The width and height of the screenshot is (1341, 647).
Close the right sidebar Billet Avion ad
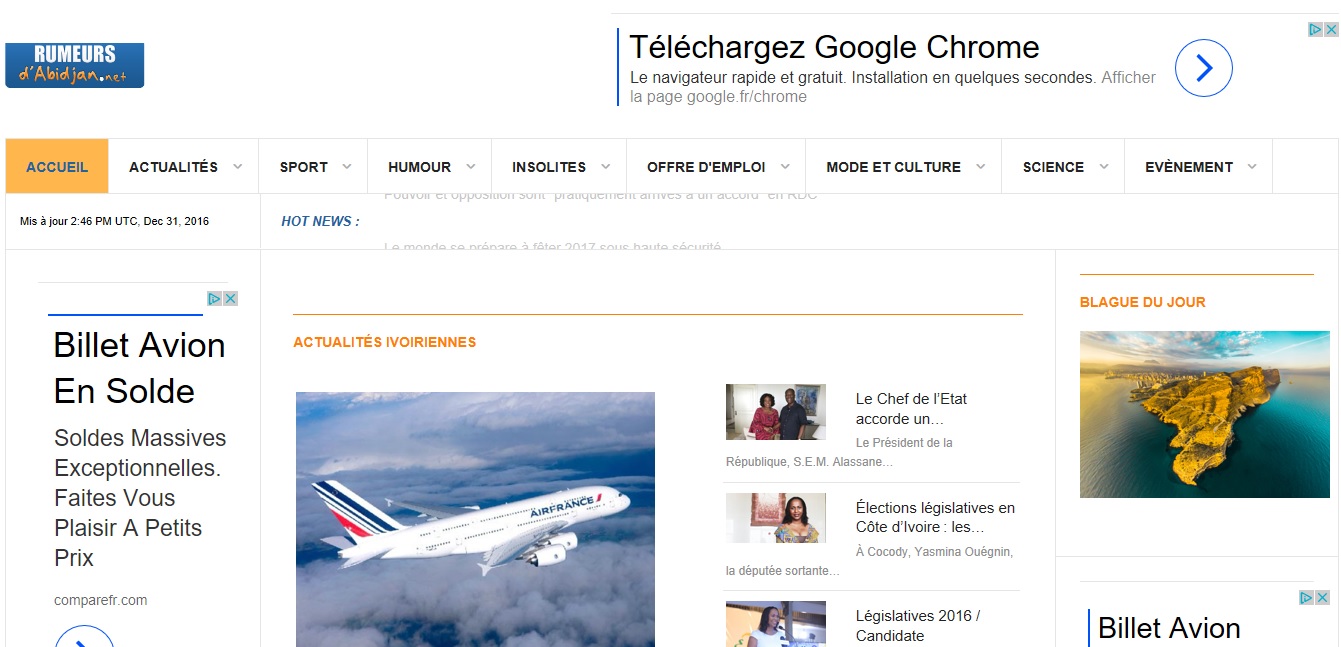pos(1323,597)
